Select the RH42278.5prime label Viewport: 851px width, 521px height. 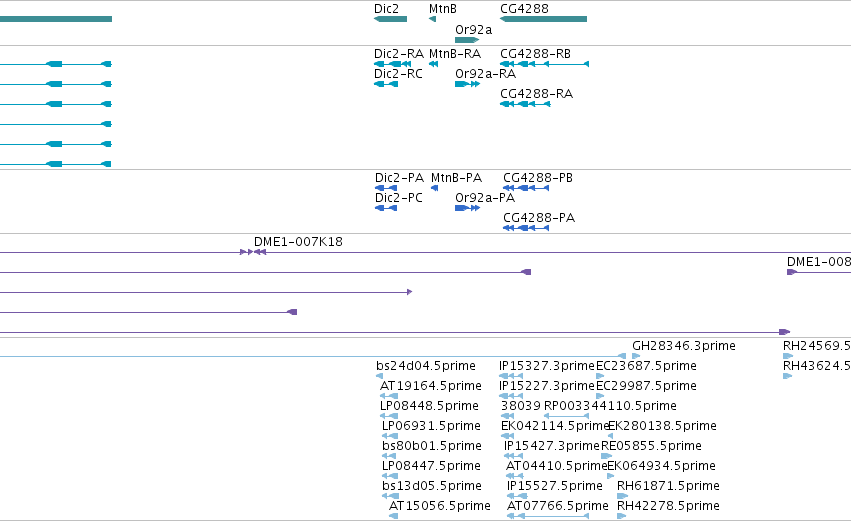[x=668, y=506]
